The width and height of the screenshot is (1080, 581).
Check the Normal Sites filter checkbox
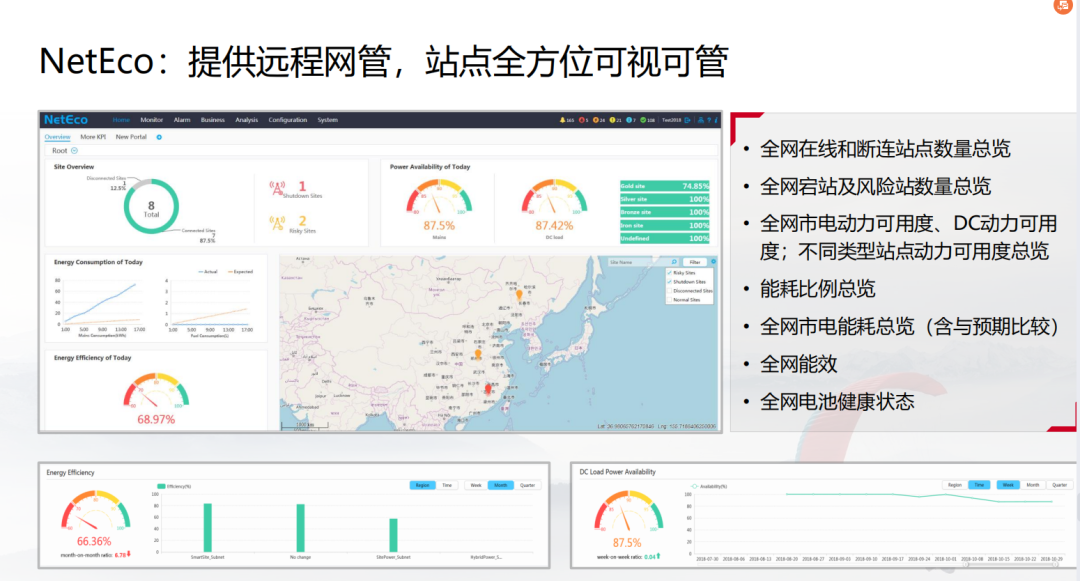point(669,299)
